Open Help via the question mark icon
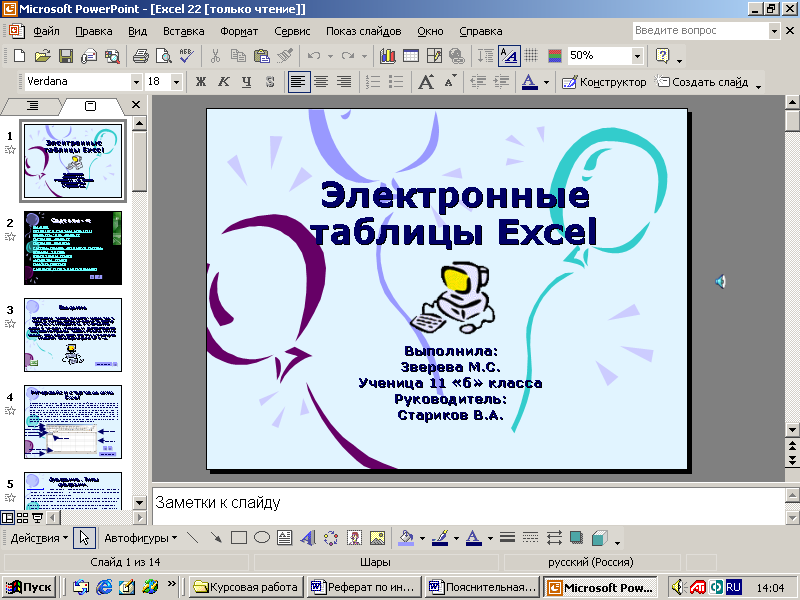 [x=662, y=56]
